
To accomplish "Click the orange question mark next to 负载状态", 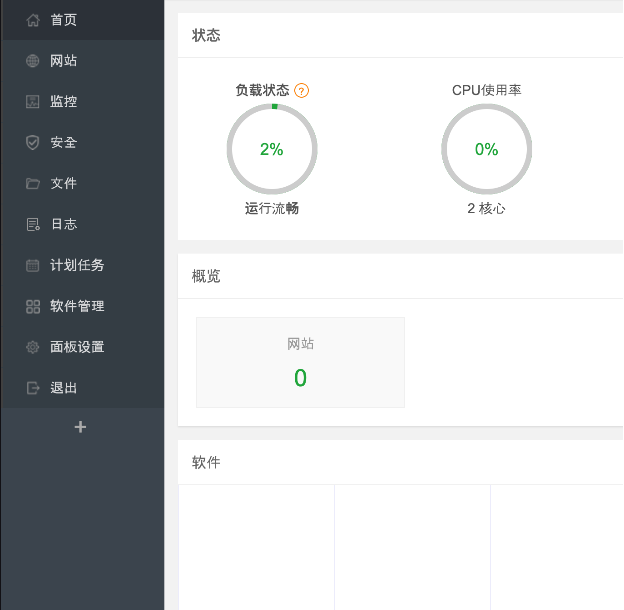I will click(302, 91).
